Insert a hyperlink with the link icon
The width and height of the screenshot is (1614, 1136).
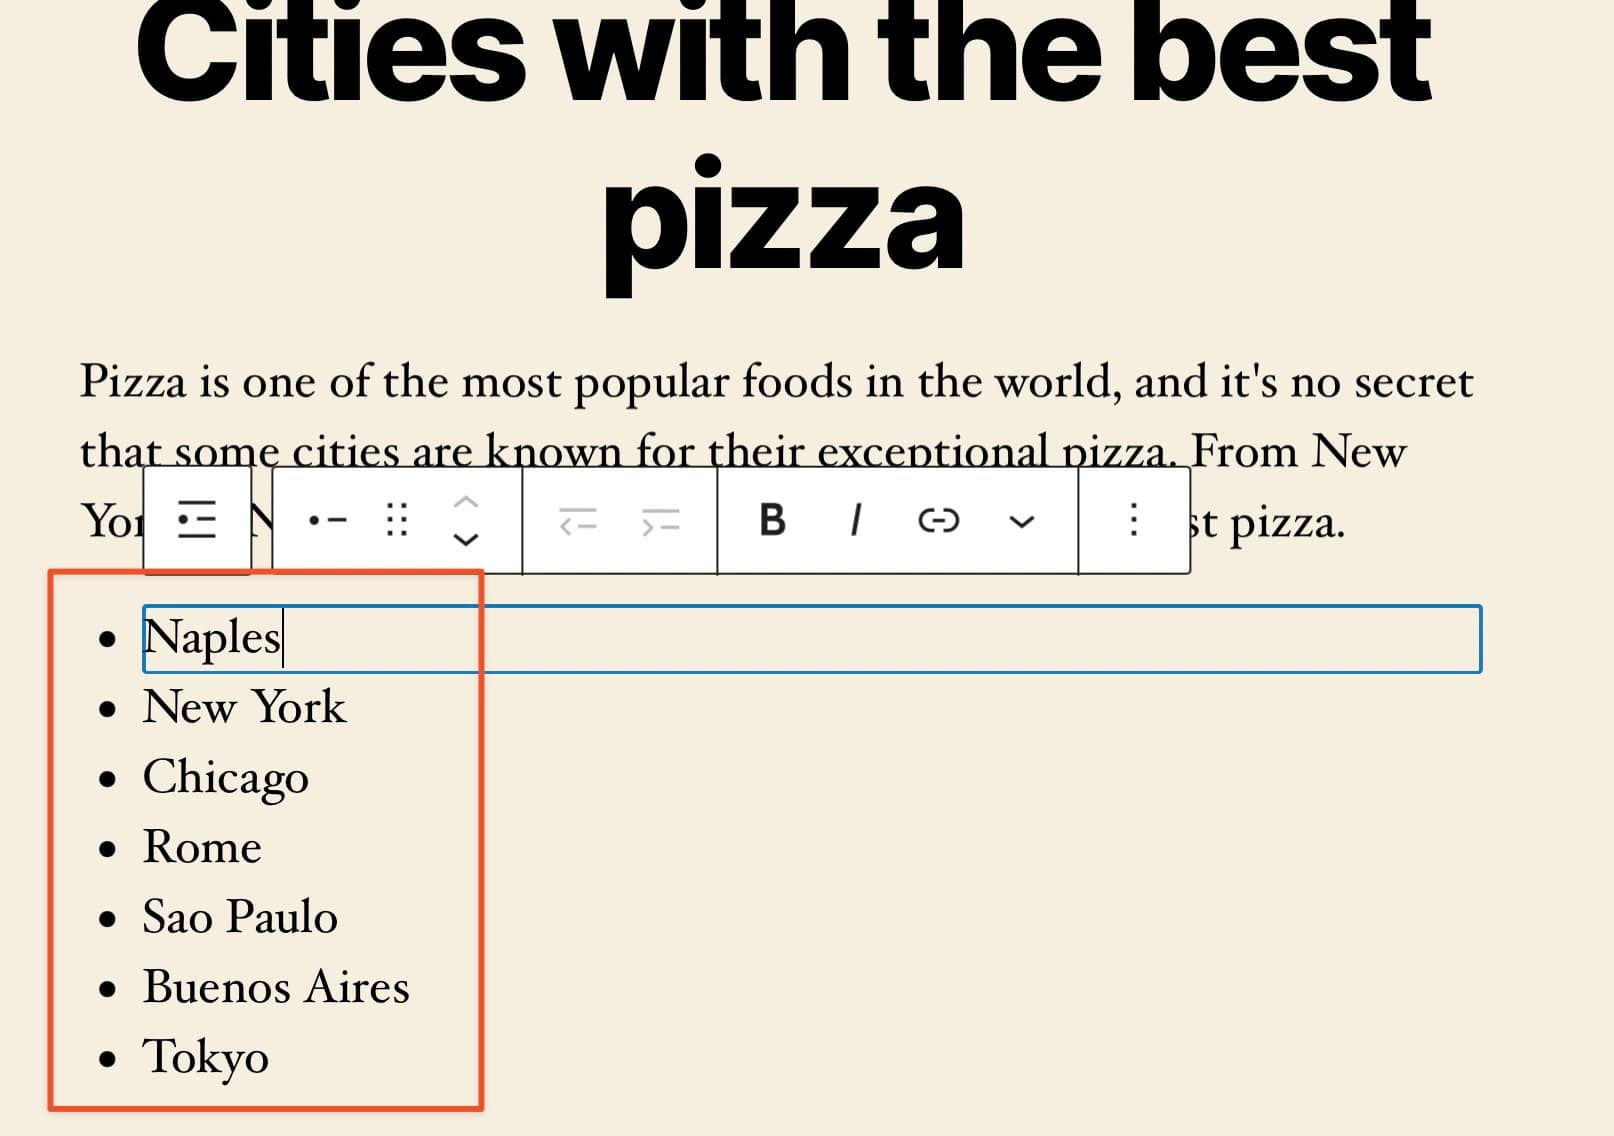pyautogui.click(x=937, y=521)
